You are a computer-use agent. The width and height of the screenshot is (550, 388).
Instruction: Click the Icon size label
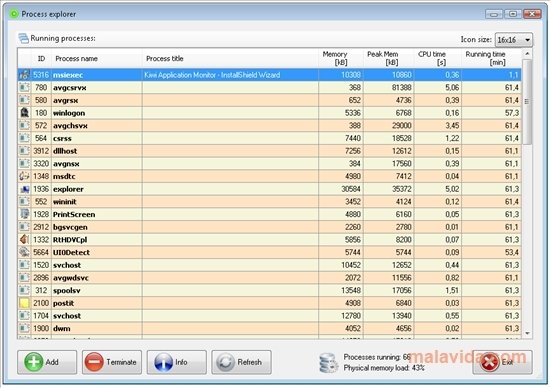click(x=476, y=40)
